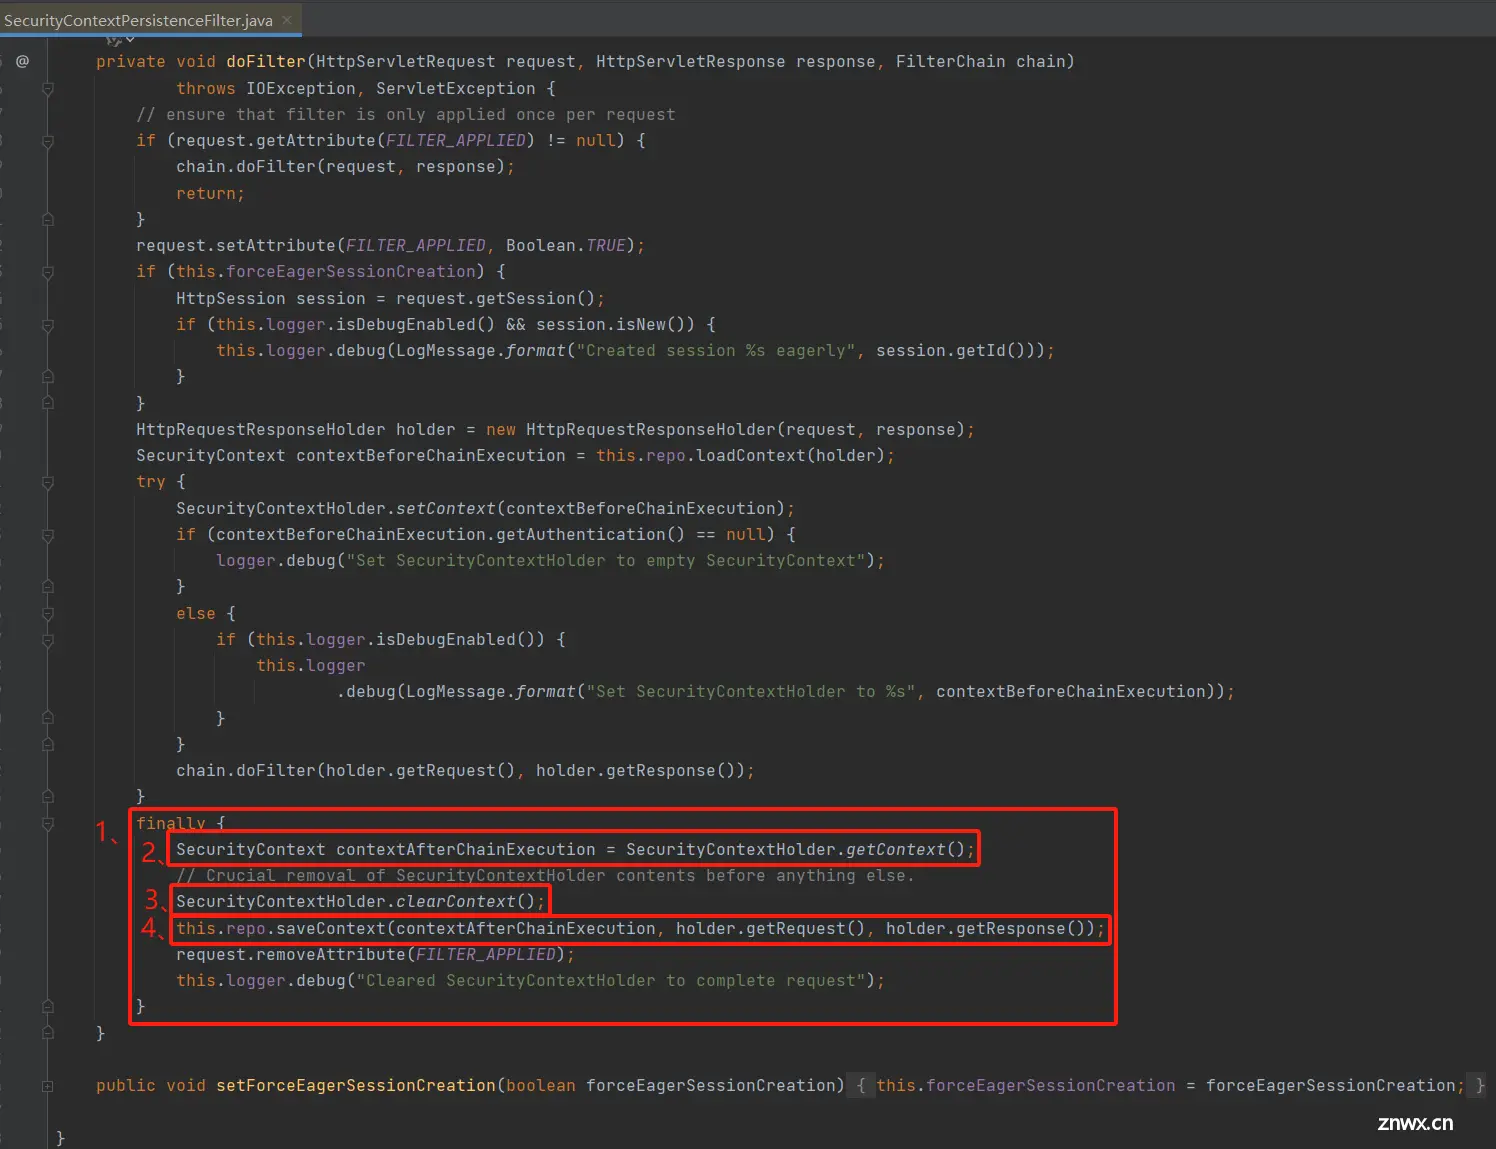Collapse fold at 'getAuthentication() == null' line
Screen dimensions: 1496x1149
47,535
